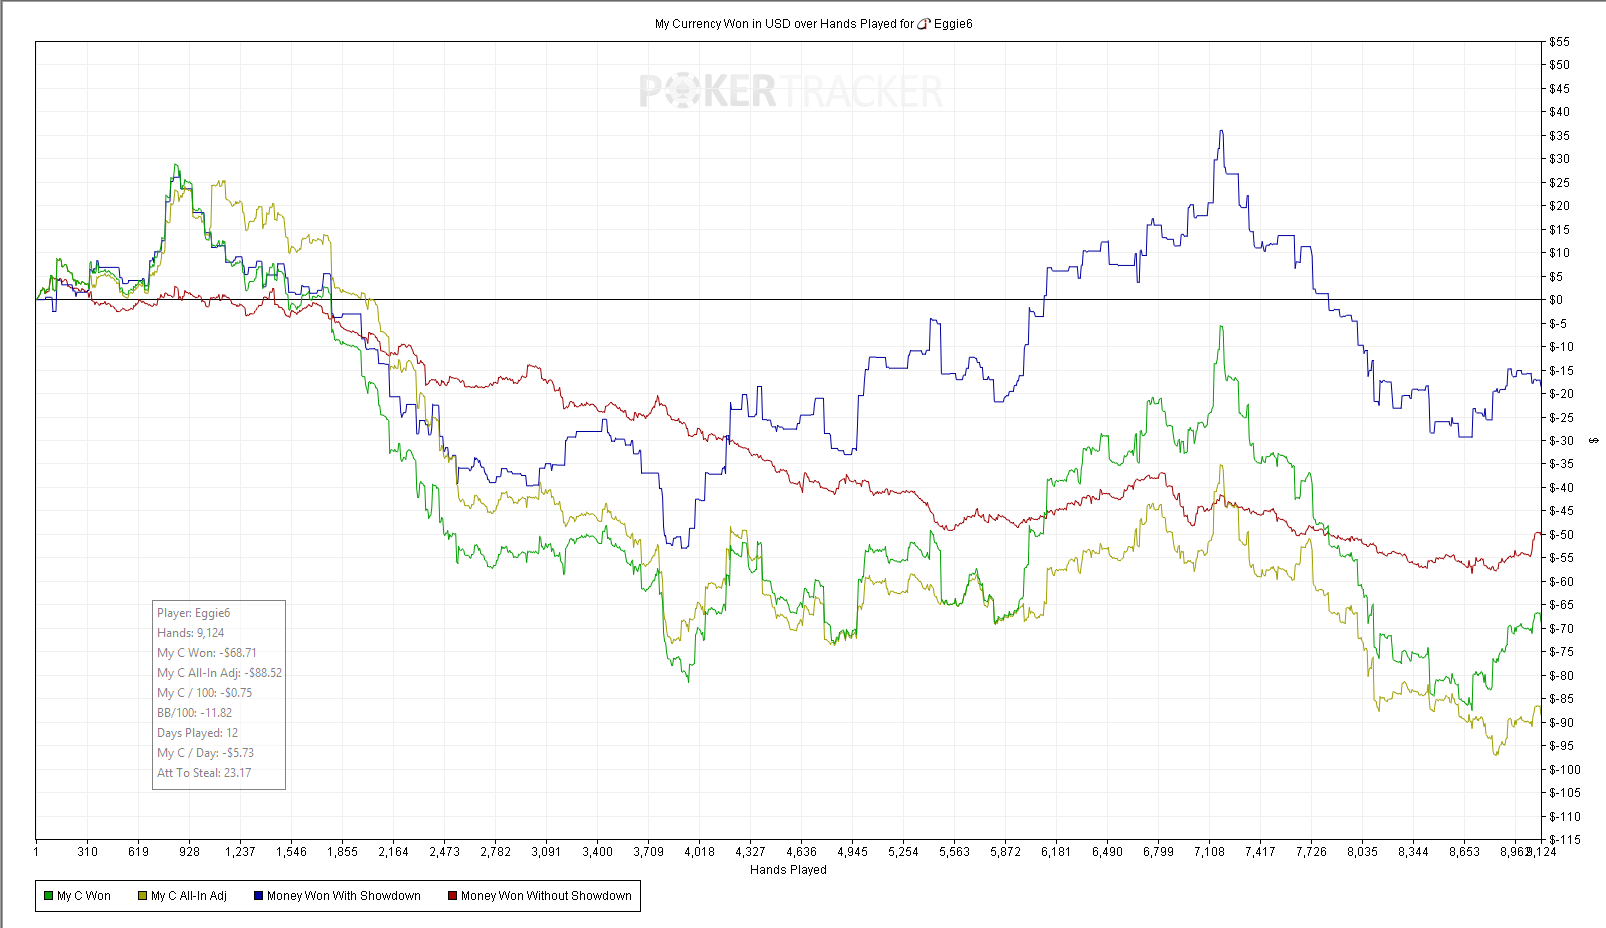Screen dimensions: 1606x928
Task: Click the "4,636" tick on the x-axis
Action: point(801,852)
